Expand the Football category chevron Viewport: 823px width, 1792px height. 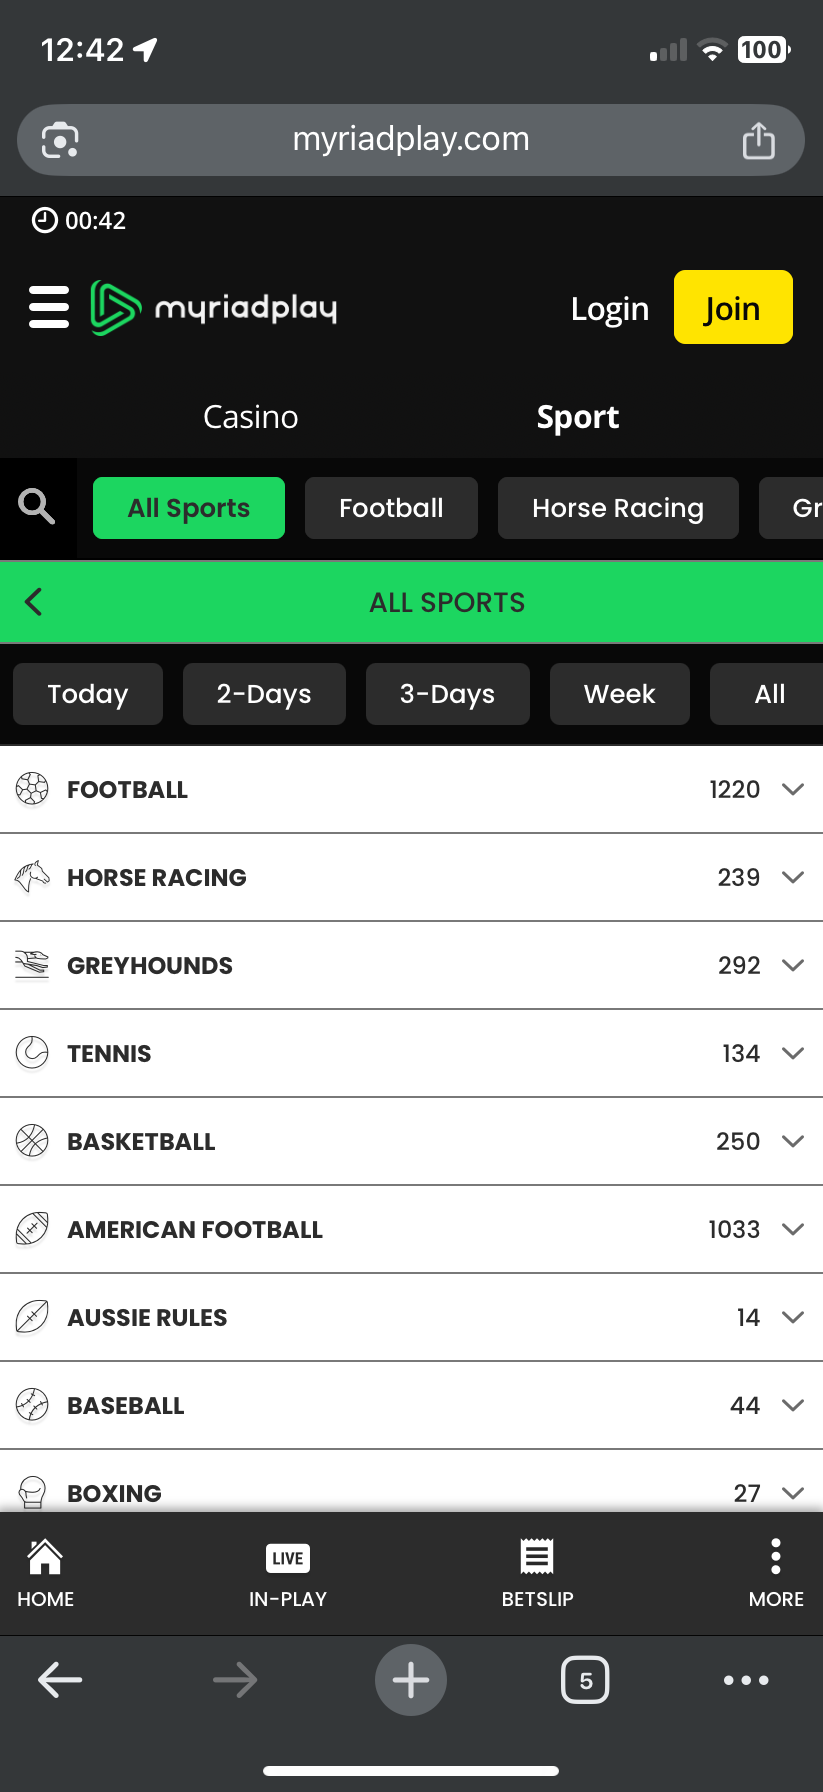coord(793,790)
